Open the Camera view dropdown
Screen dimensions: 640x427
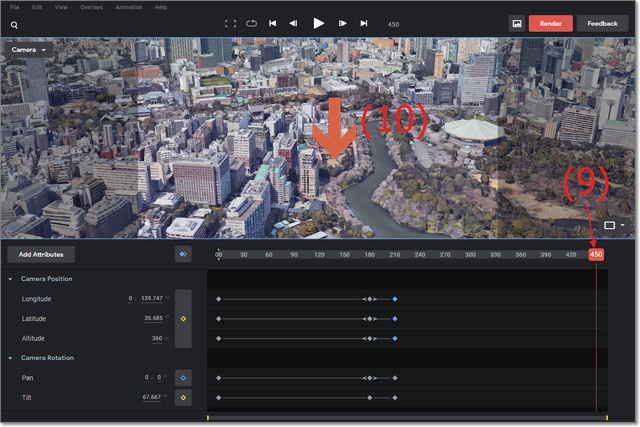(x=30, y=48)
